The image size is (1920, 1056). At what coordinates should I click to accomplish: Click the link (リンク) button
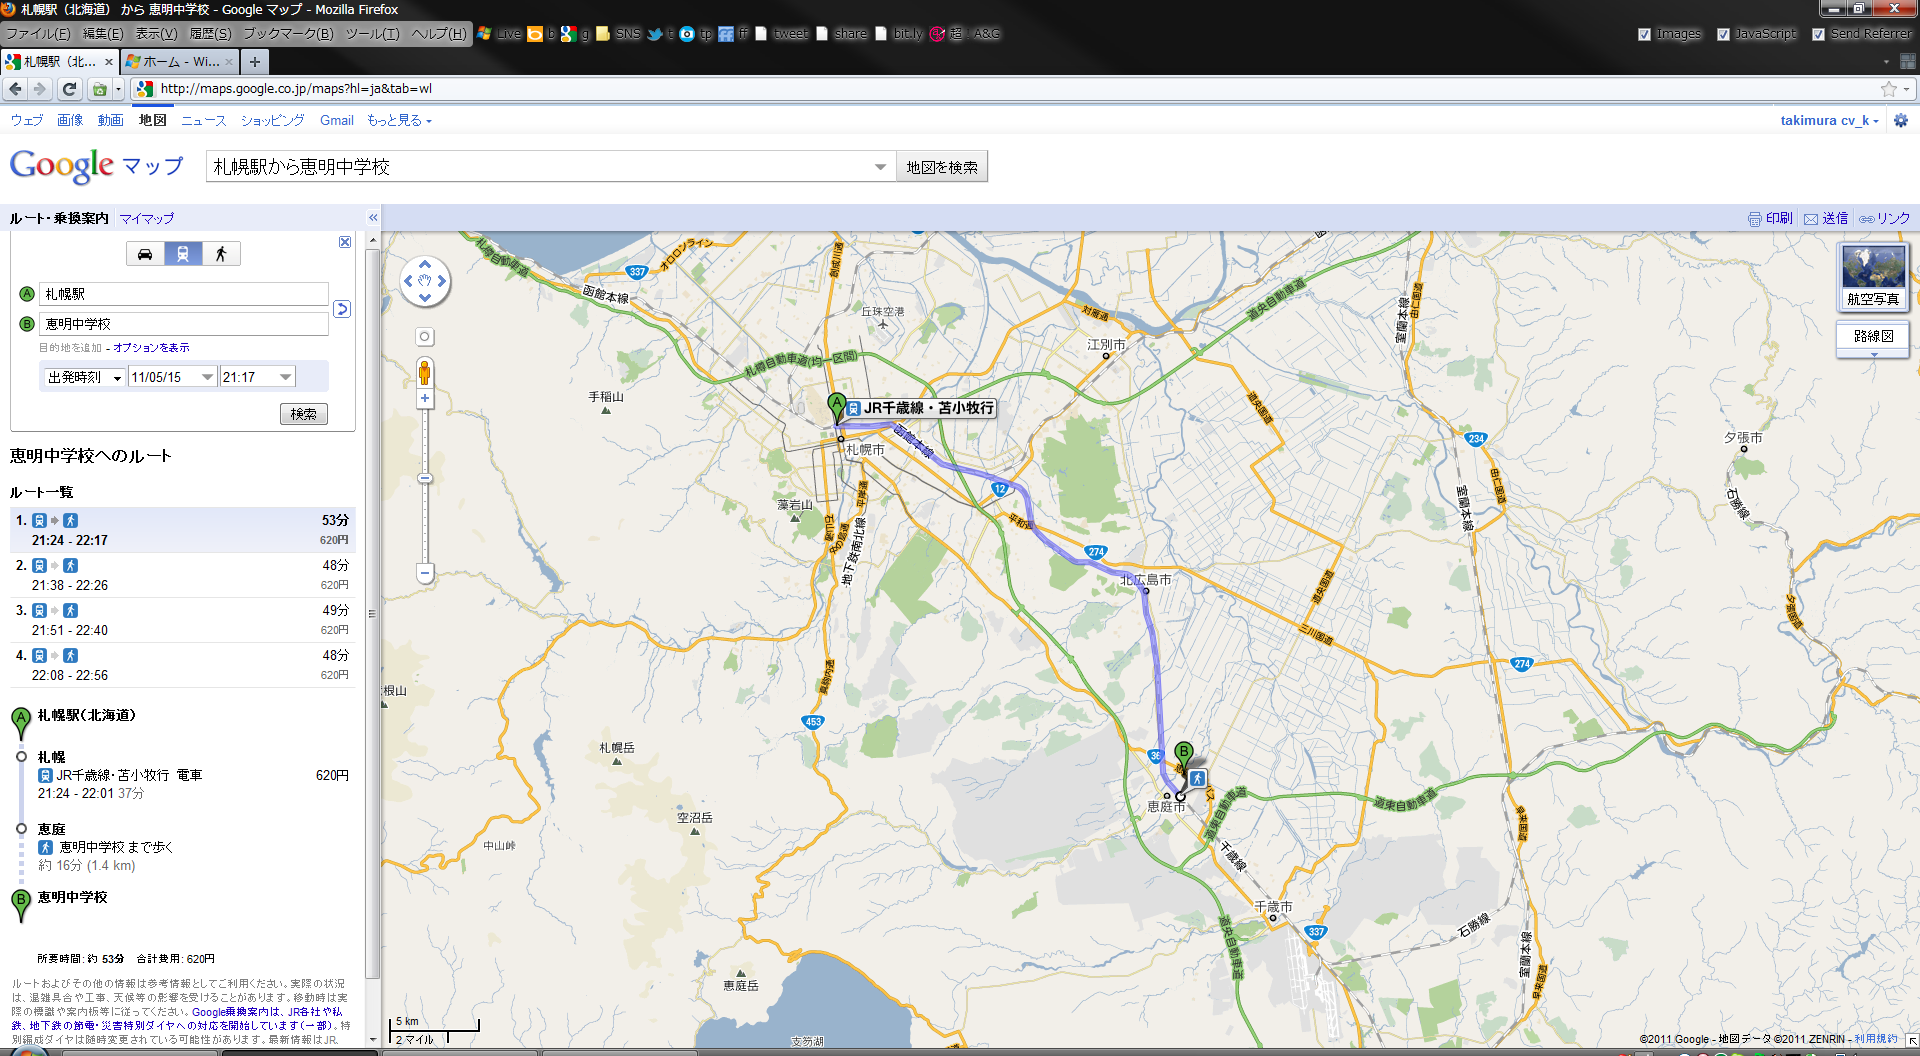tap(1884, 218)
